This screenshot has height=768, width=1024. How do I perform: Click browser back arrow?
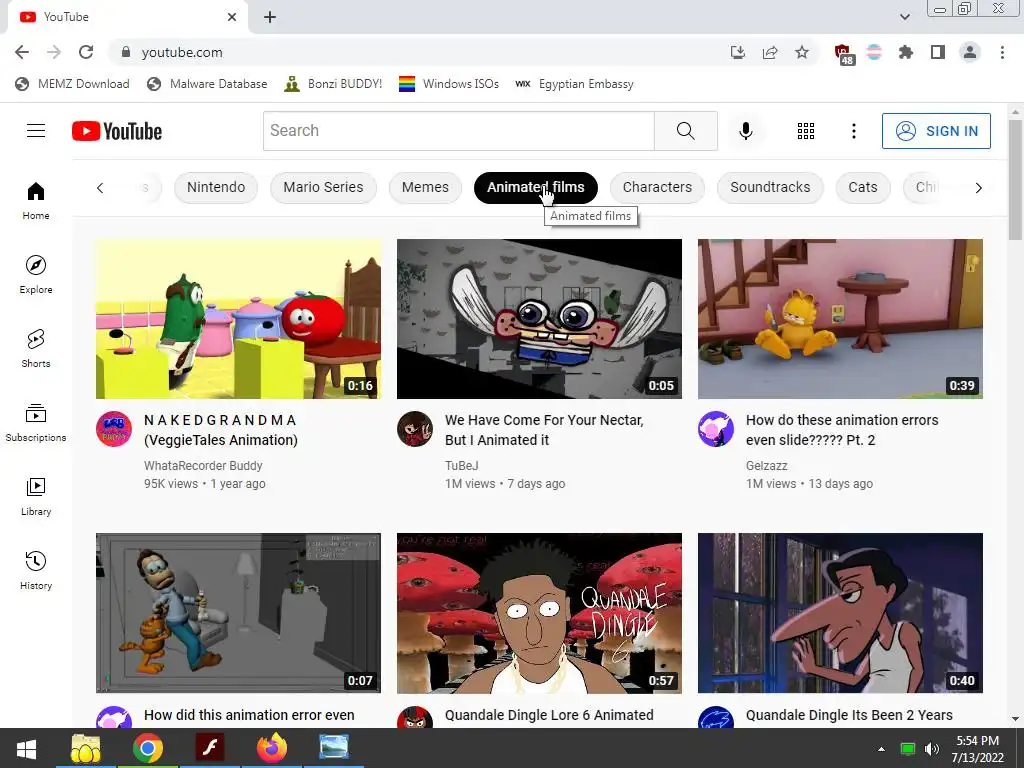[x=22, y=52]
